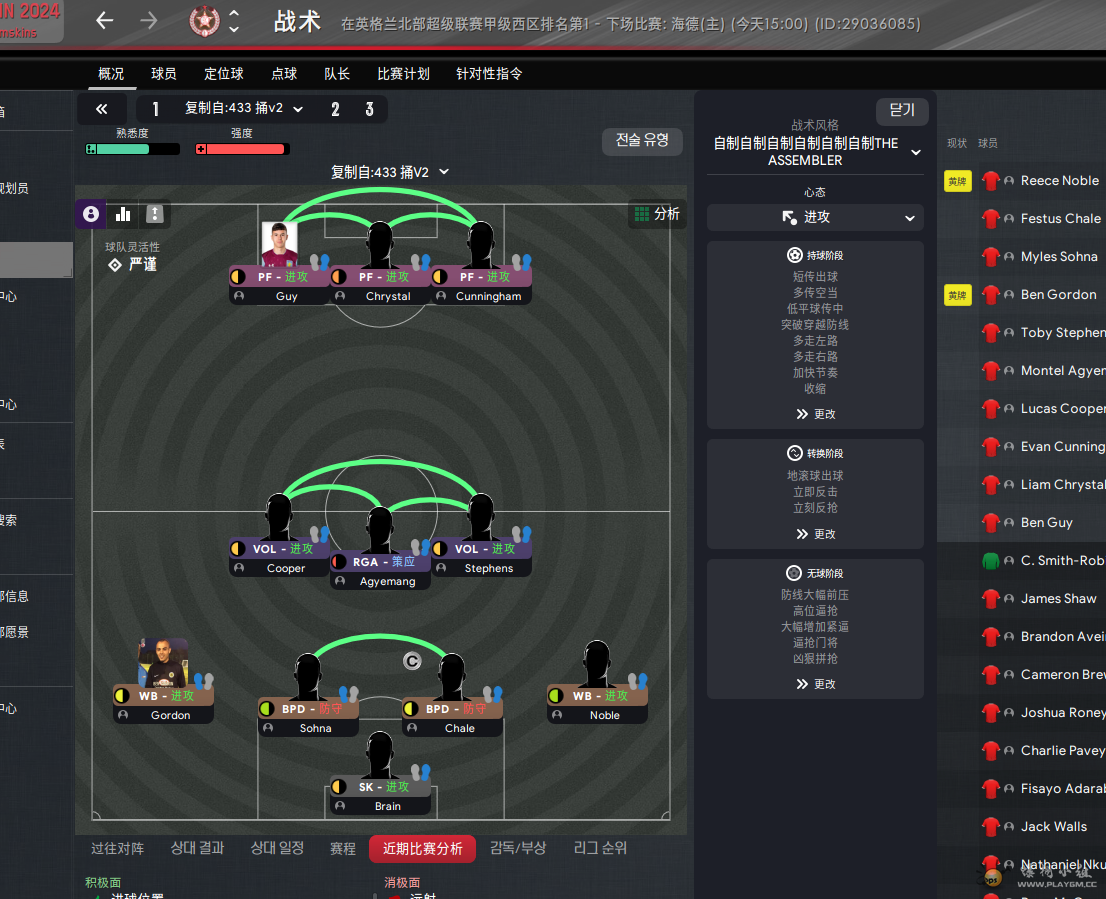Click the person icon beside Cooper's name
The image size is (1106, 899).
tap(239, 568)
